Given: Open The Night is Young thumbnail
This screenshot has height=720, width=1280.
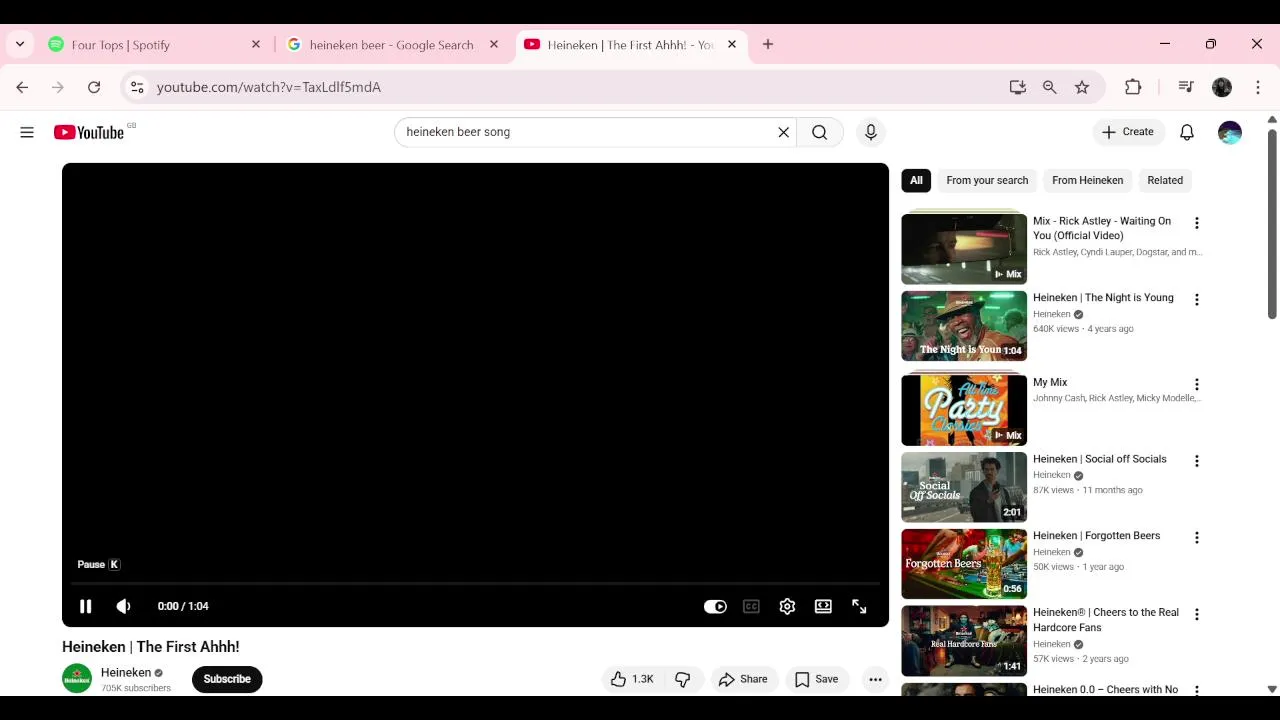Looking at the screenshot, I should click(964, 326).
